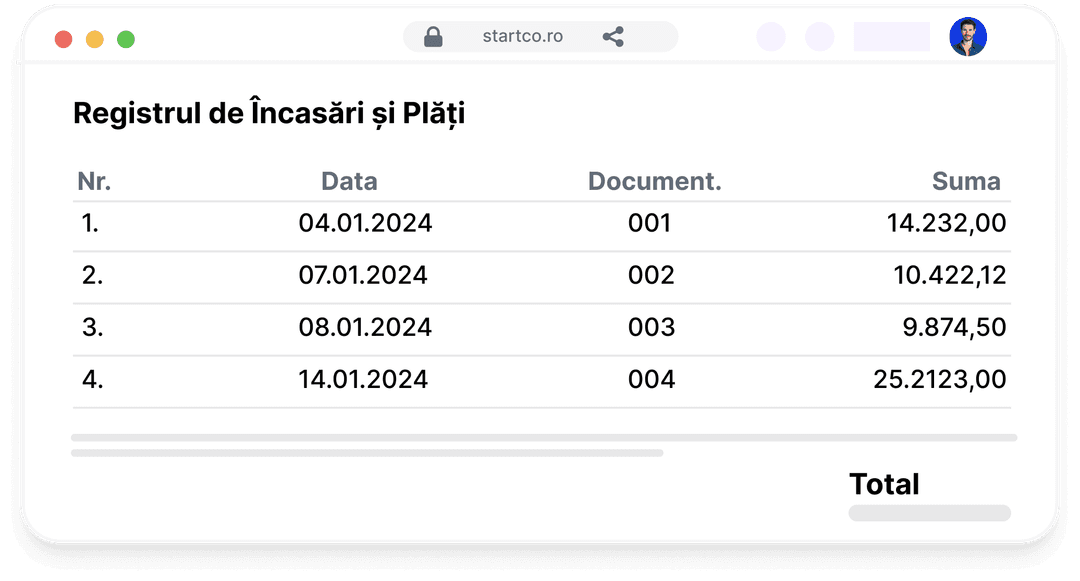This screenshot has height=581, width=1080.
Task: Click the first round placeholder toolbar button
Action: tap(771, 36)
